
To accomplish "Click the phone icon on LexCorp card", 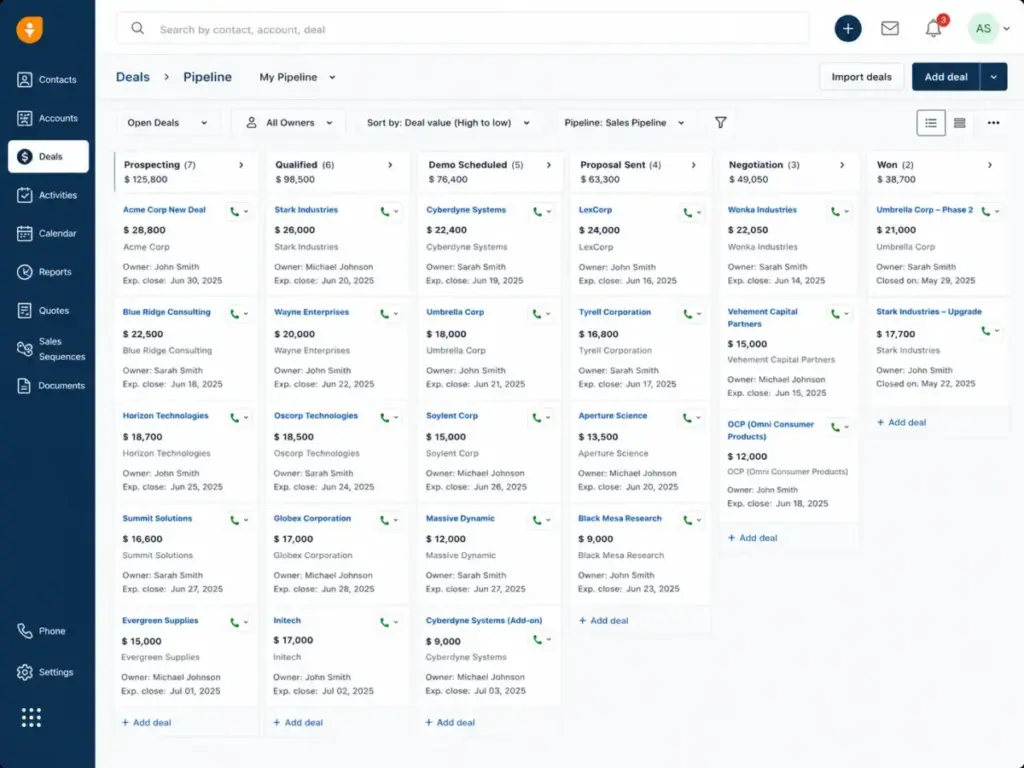I will [687, 212].
